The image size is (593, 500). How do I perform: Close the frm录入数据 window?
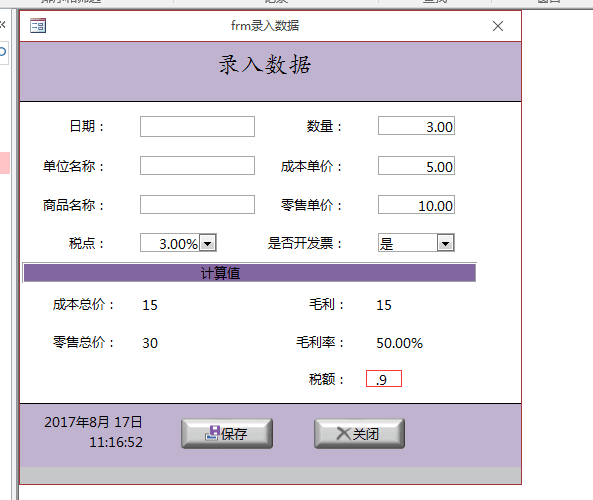[498, 26]
